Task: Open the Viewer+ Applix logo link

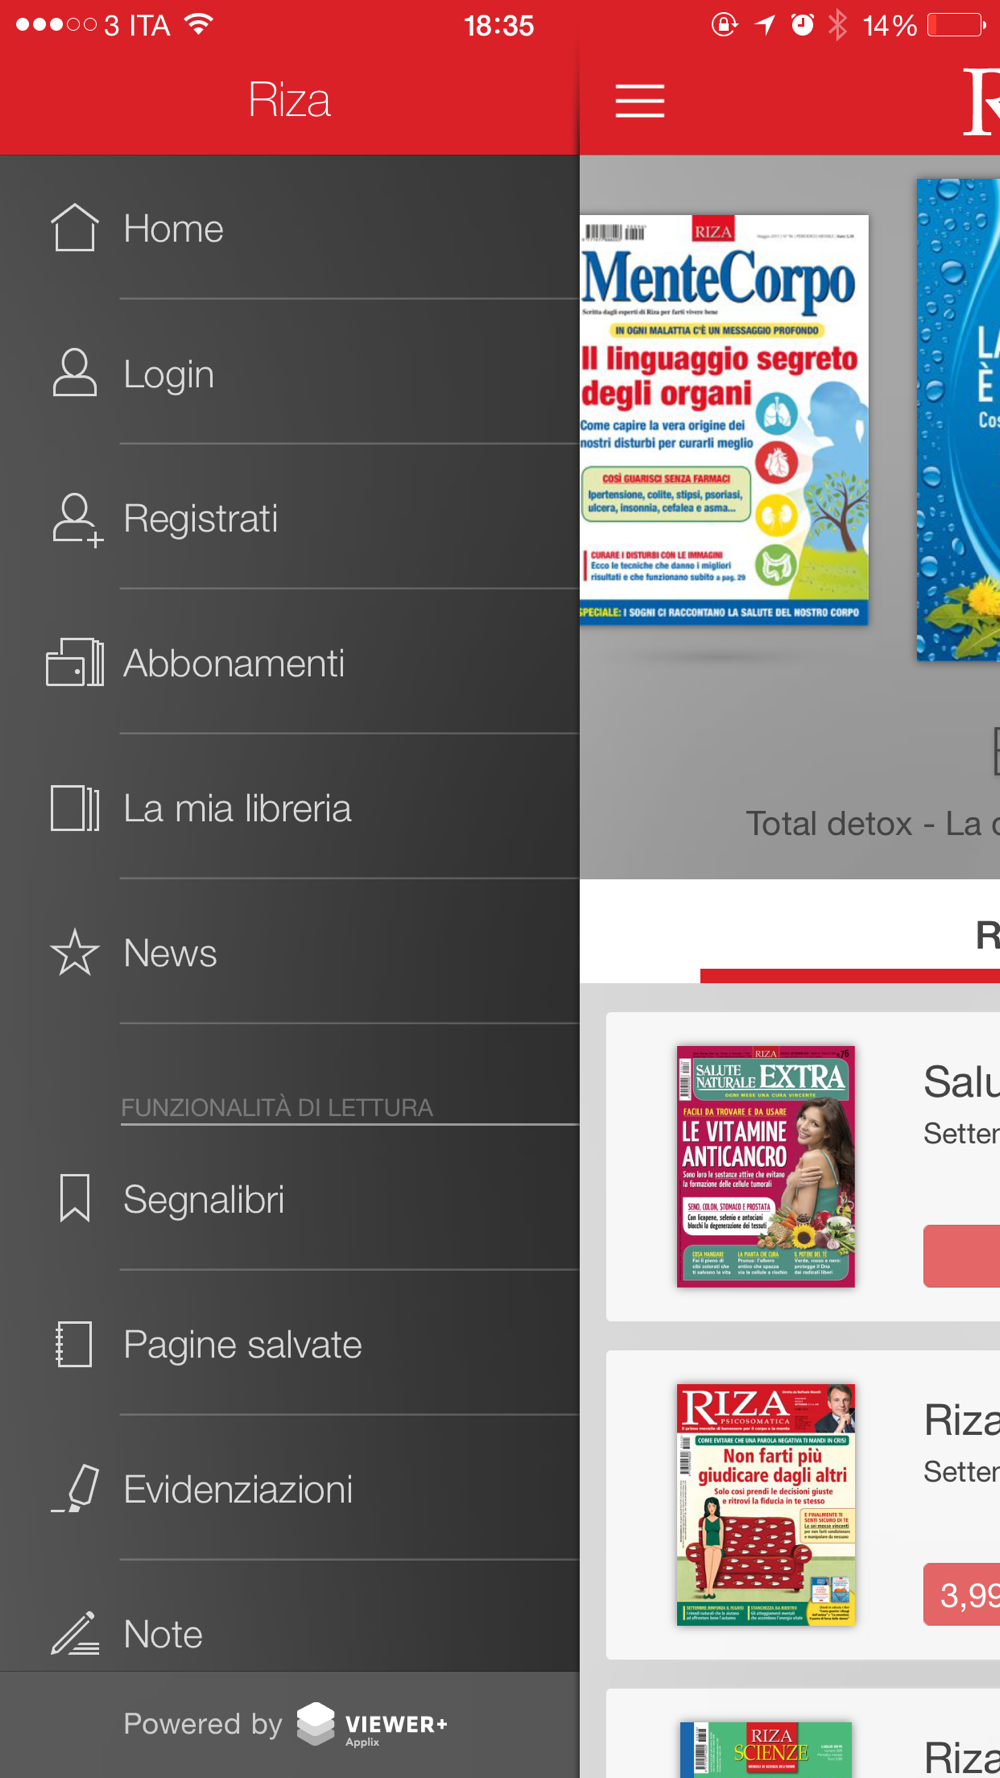Action: 372,1724
